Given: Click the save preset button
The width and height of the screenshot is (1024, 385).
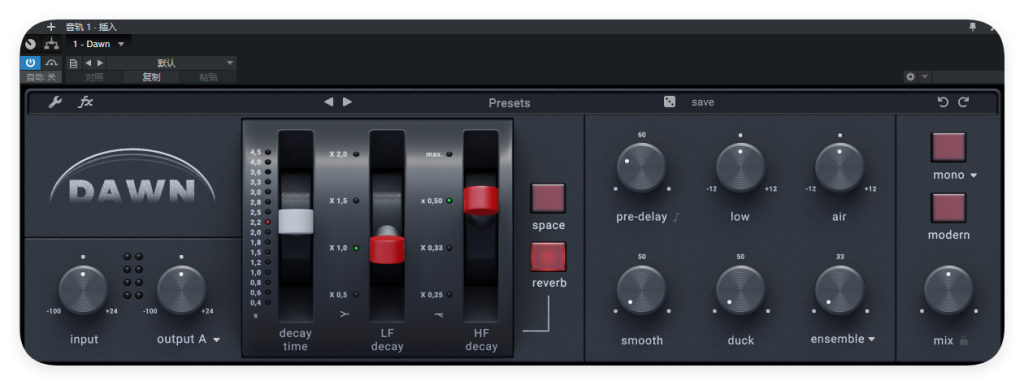Looking at the screenshot, I should (x=703, y=102).
